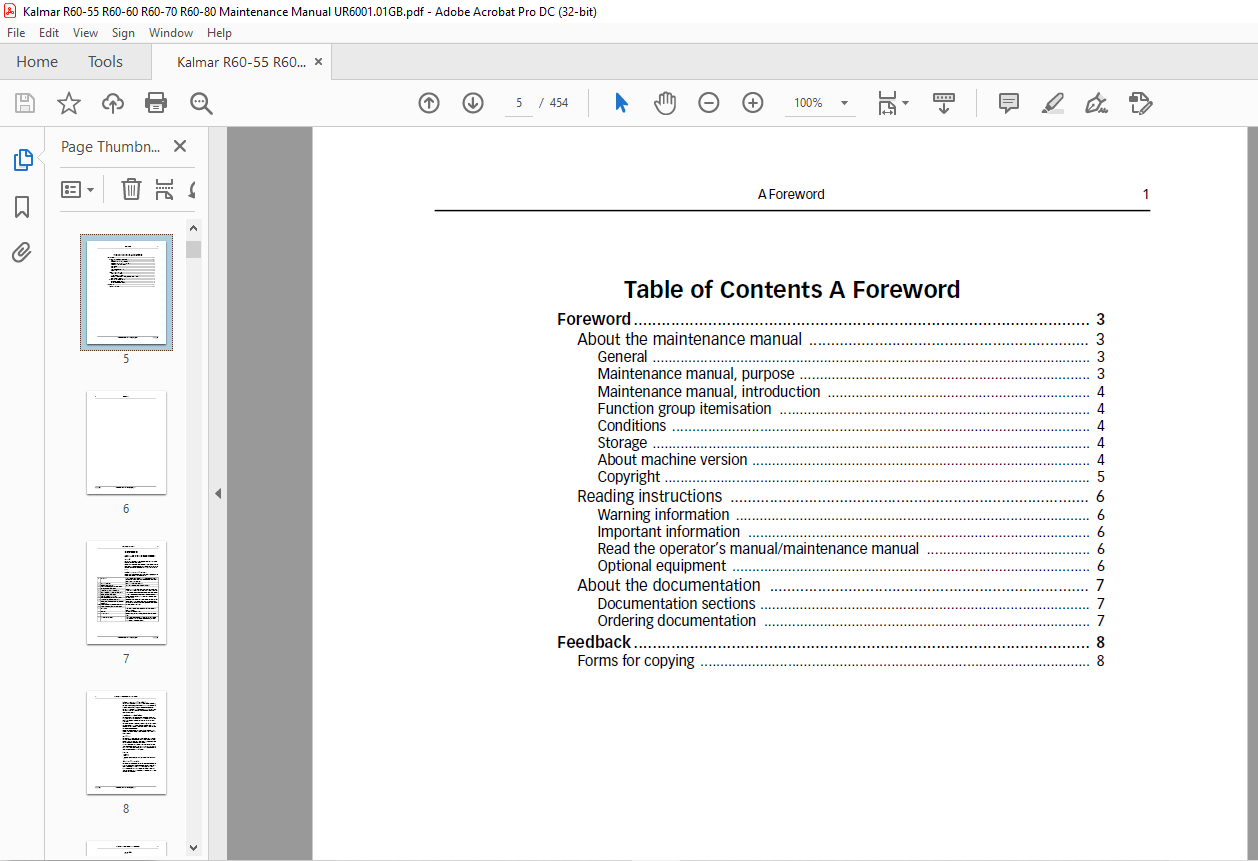Click About the documentation entry
1258x861 pixels.
[x=840, y=585]
